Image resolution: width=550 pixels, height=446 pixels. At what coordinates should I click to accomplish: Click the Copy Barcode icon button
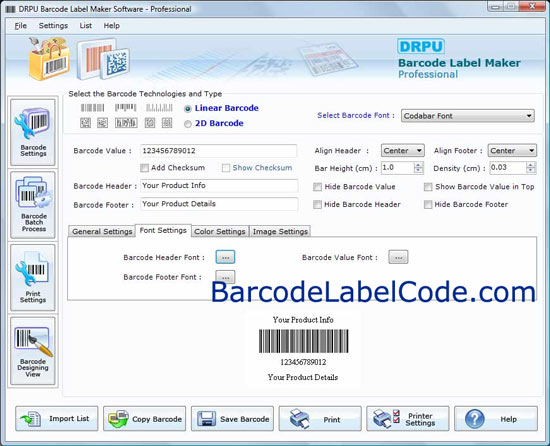click(144, 418)
